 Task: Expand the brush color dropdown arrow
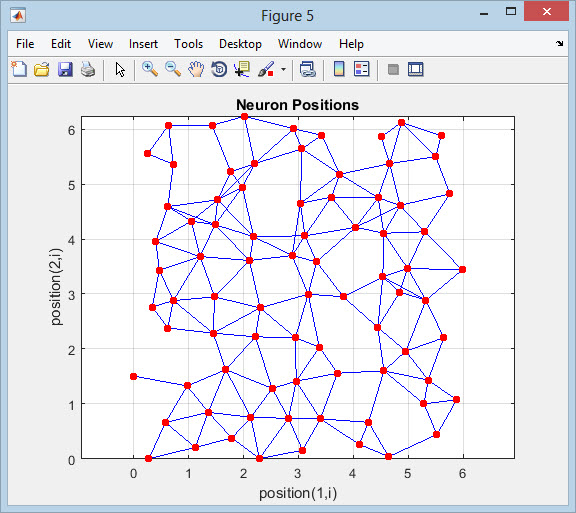click(x=283, y=69)
